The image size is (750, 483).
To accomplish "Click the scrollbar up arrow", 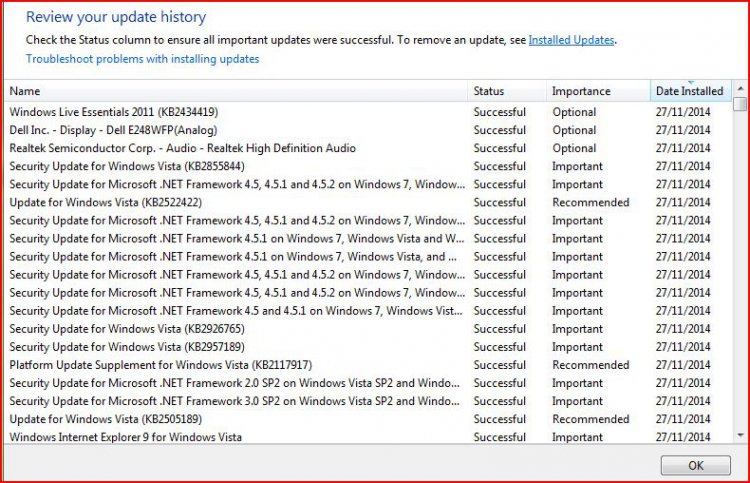I will tap(740, 88).
